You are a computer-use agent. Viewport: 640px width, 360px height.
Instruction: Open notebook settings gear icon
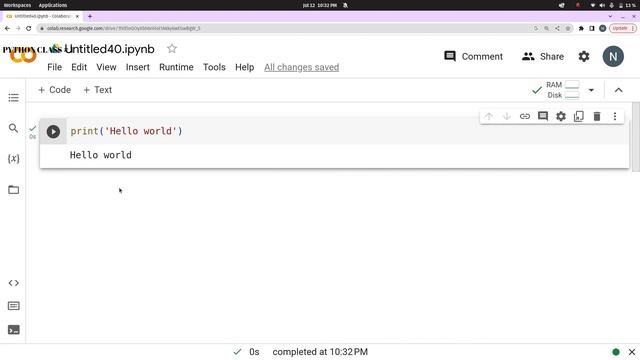[x=584, y=56]
